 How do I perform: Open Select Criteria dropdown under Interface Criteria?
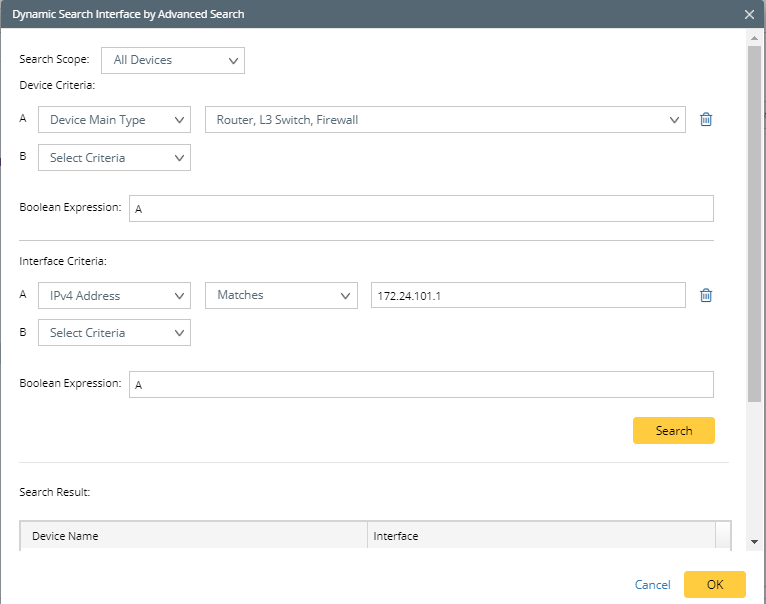pos(114,333)
